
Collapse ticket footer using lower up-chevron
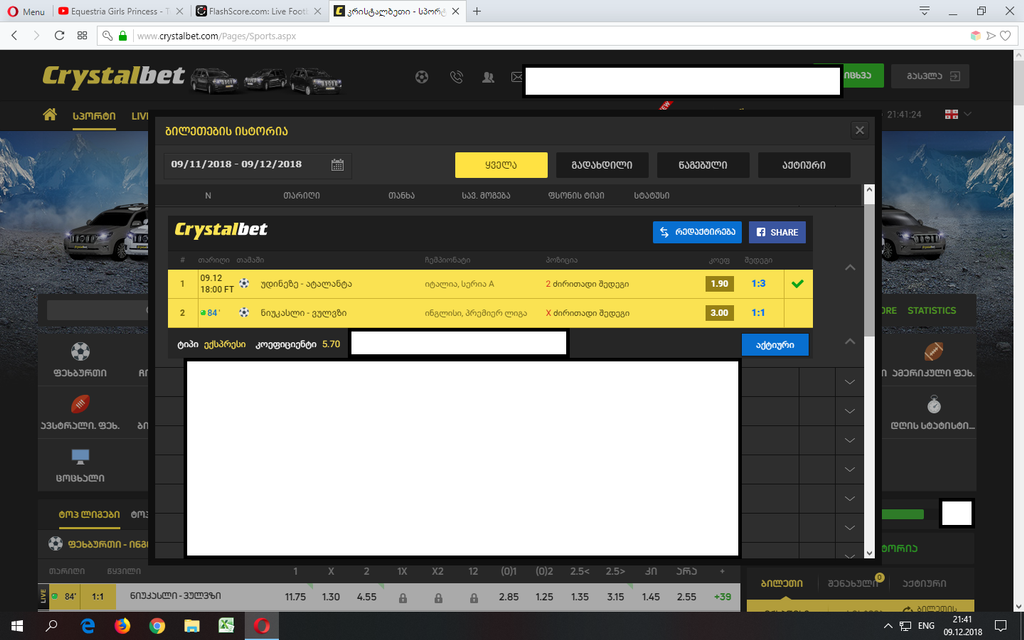coord(850,341)
